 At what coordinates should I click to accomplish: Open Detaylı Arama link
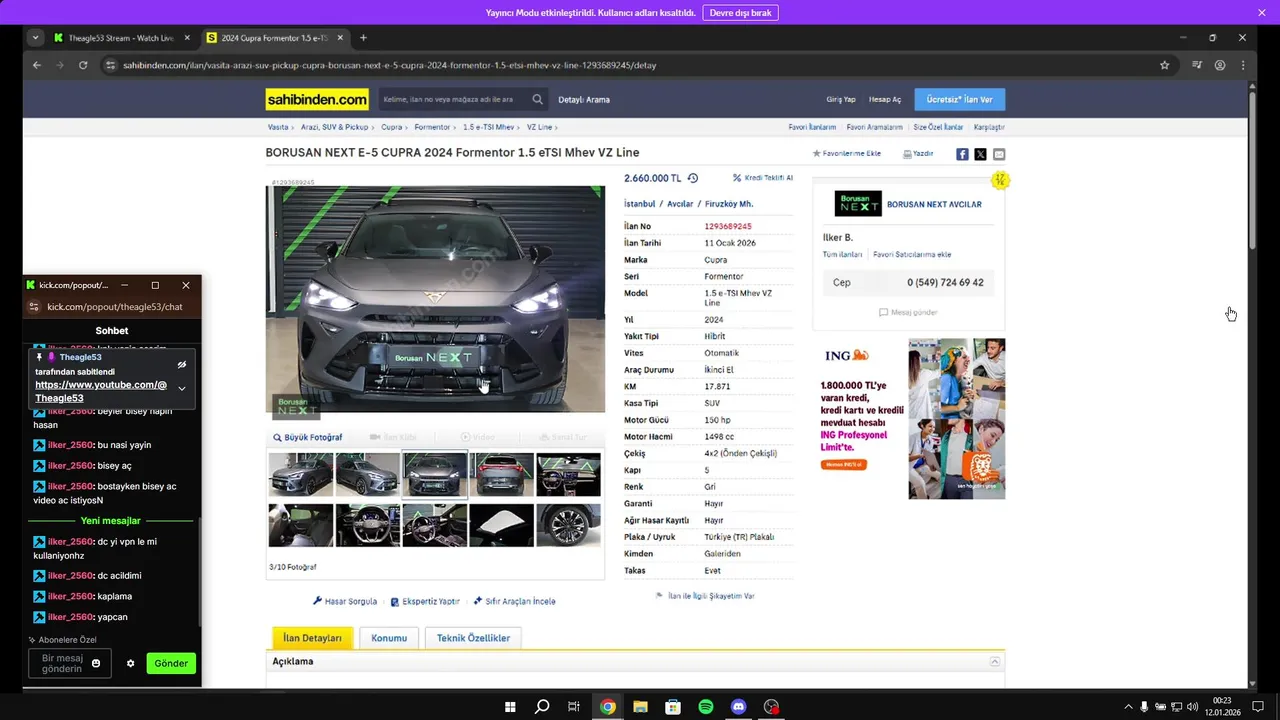pyautogui.click(x=584, y=100)
